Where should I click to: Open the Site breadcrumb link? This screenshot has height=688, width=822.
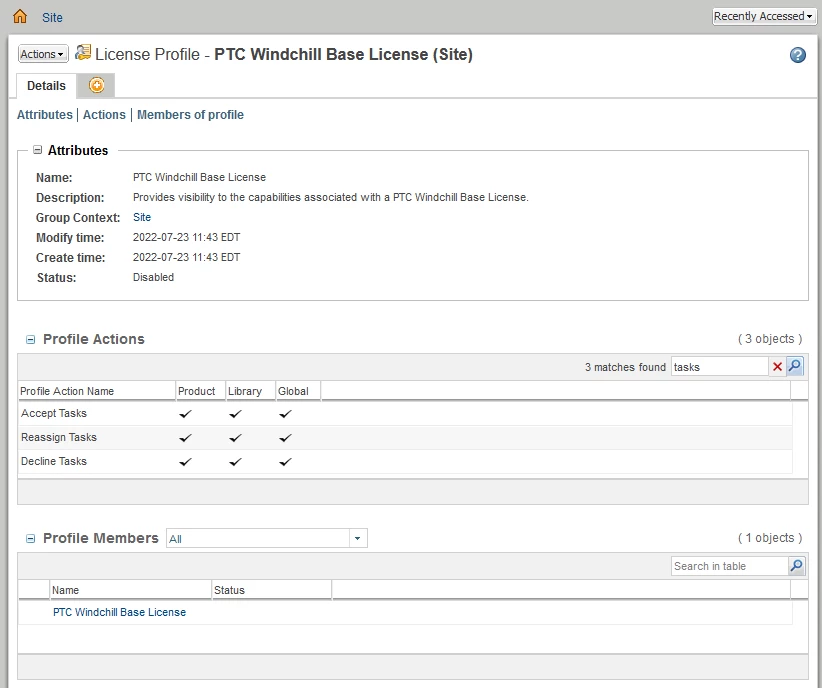pos(52,17)
